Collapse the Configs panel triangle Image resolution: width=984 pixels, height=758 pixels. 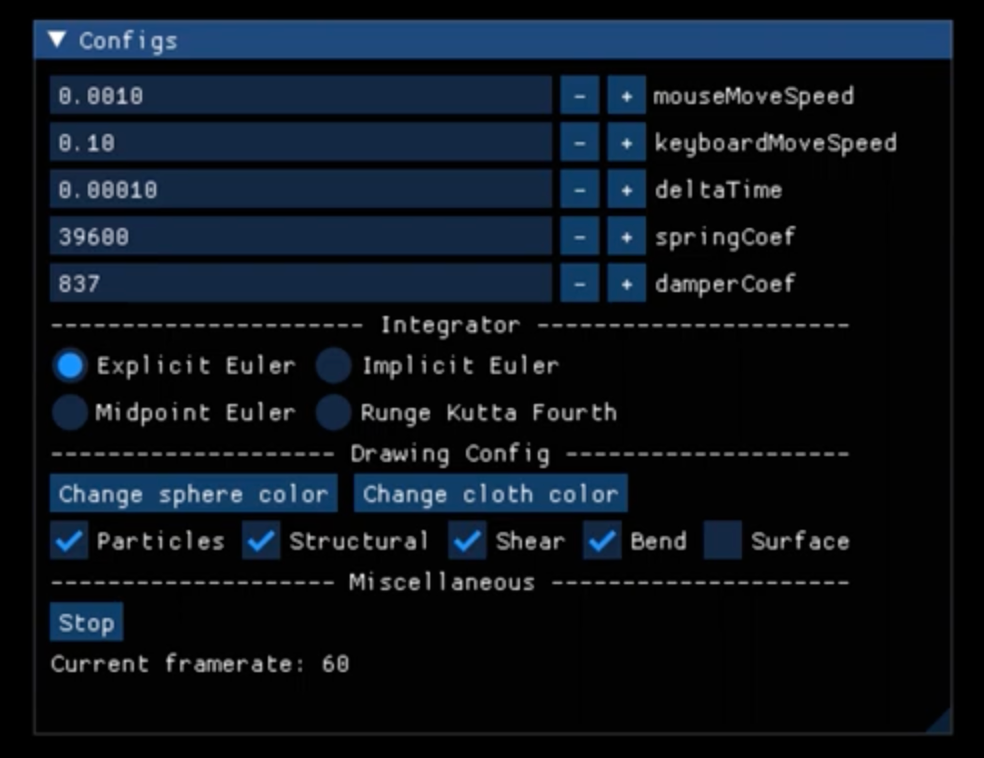(x=58, y=40)
